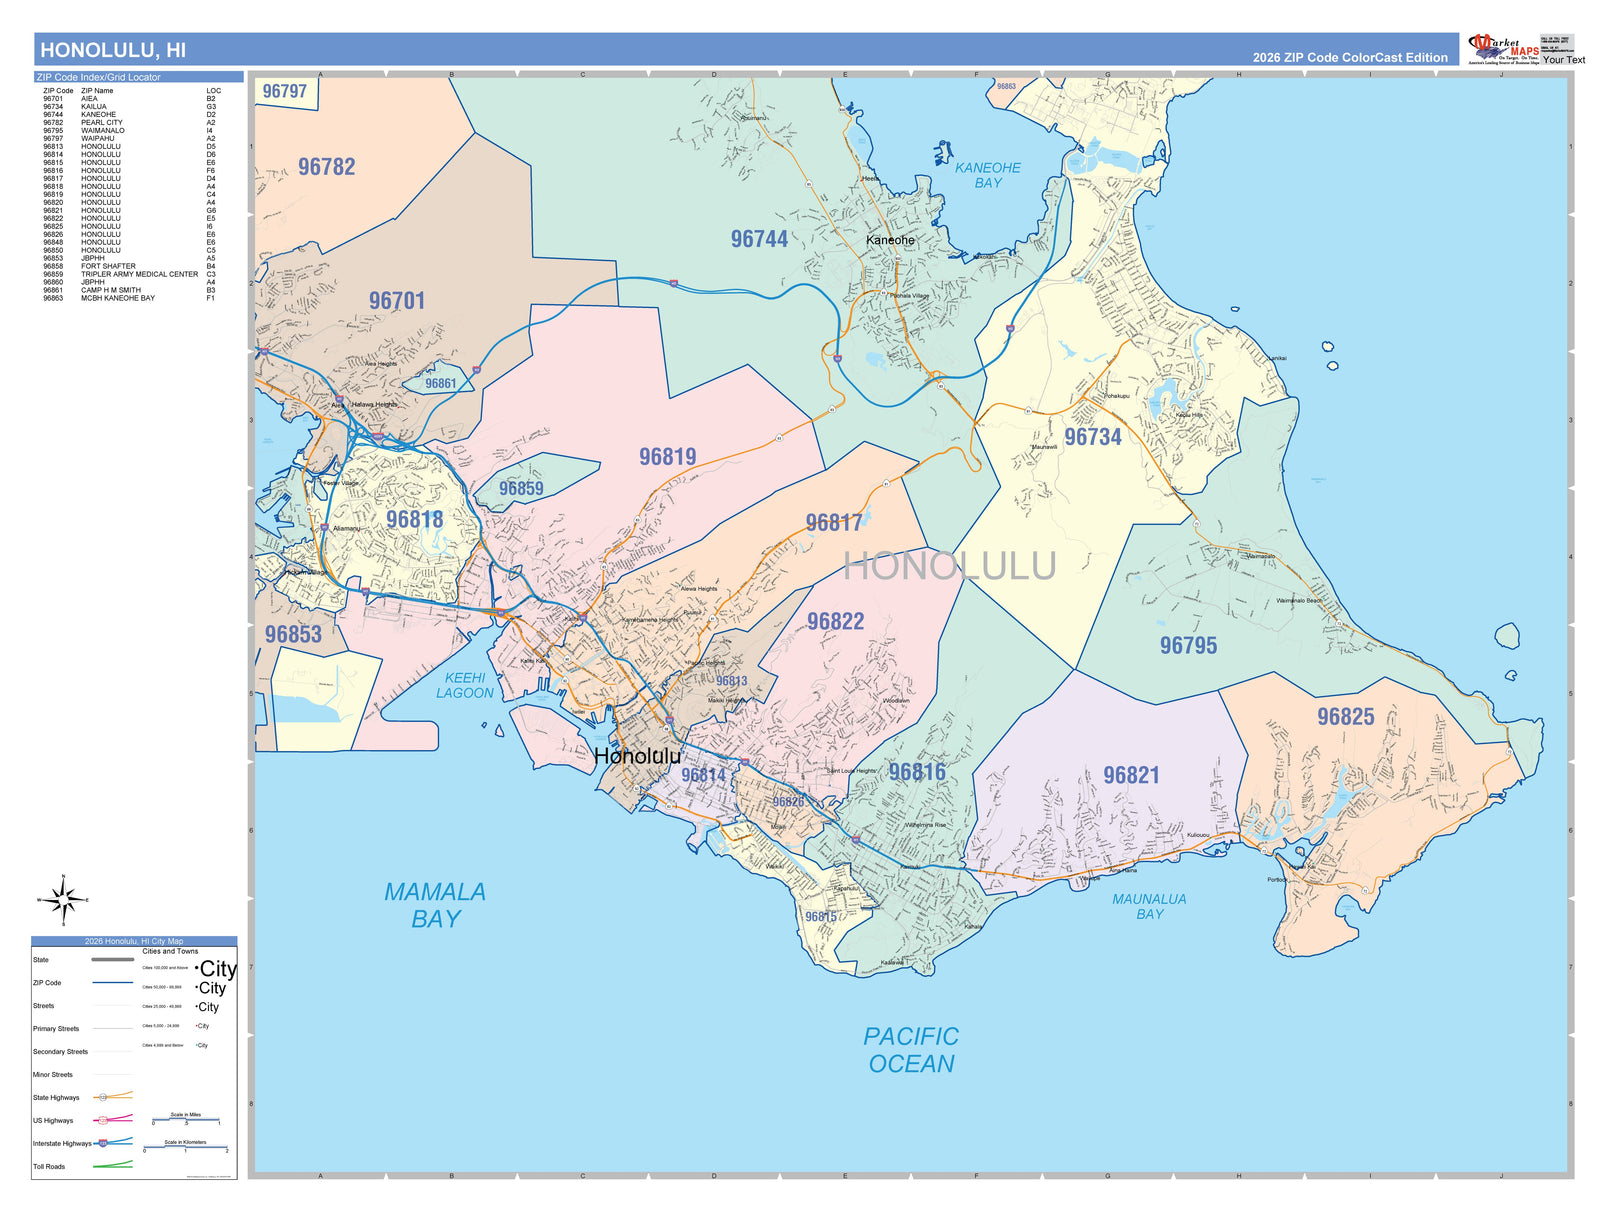
Task: Click the Interstate Highways legend symbol
Action: click(113, 1142)
